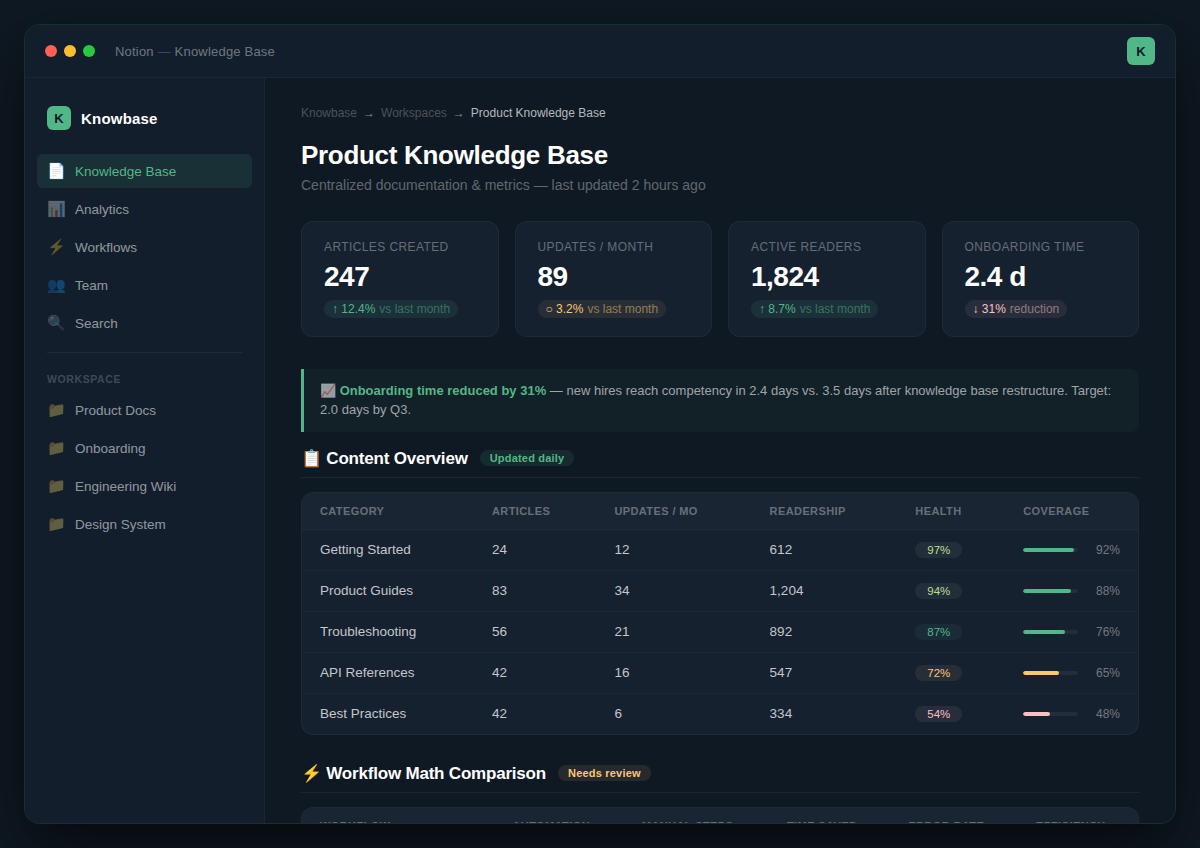Select Search in the sidebar
Screen dimensions: 1200x848
tap(144, 323)
